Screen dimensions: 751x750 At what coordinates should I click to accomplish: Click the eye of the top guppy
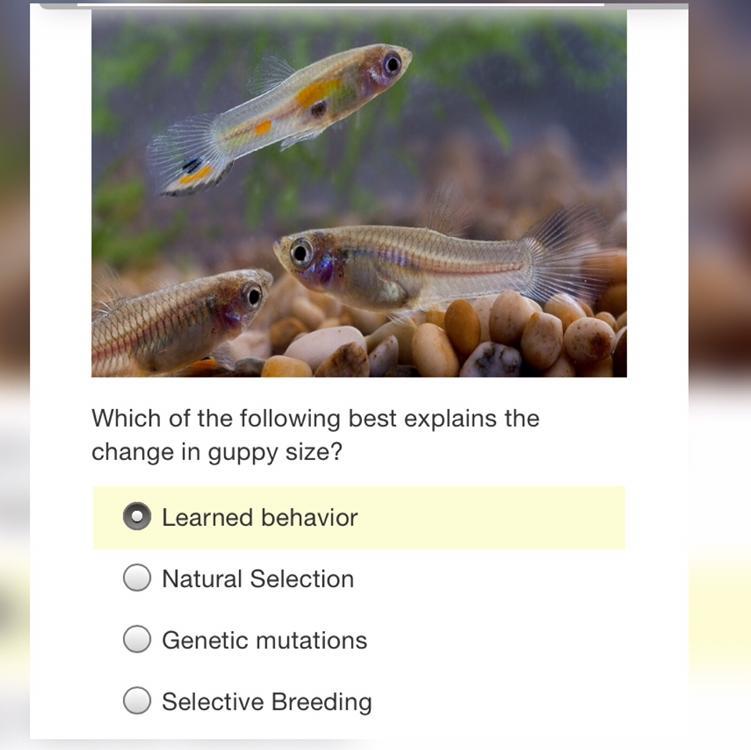pyautogui.click(x=392, y=63)
